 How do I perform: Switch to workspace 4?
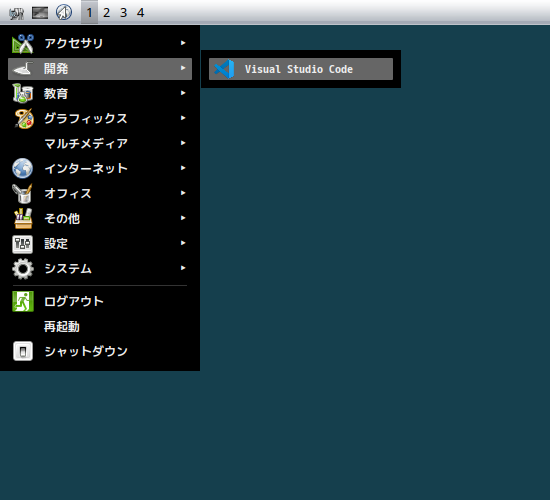(141, 13)
